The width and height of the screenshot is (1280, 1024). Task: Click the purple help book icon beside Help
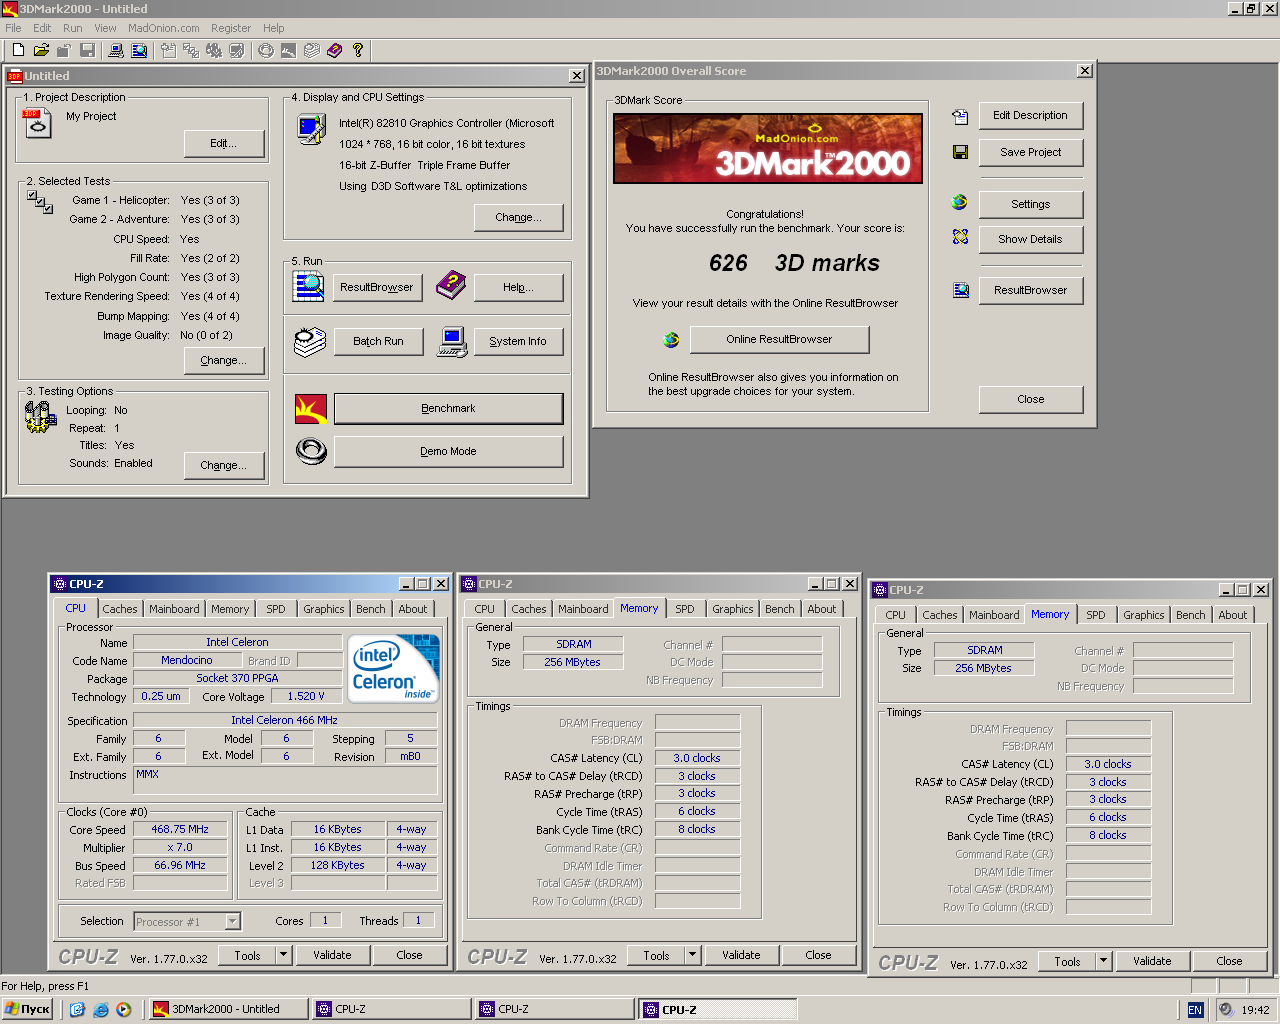[x=451, y=286]
